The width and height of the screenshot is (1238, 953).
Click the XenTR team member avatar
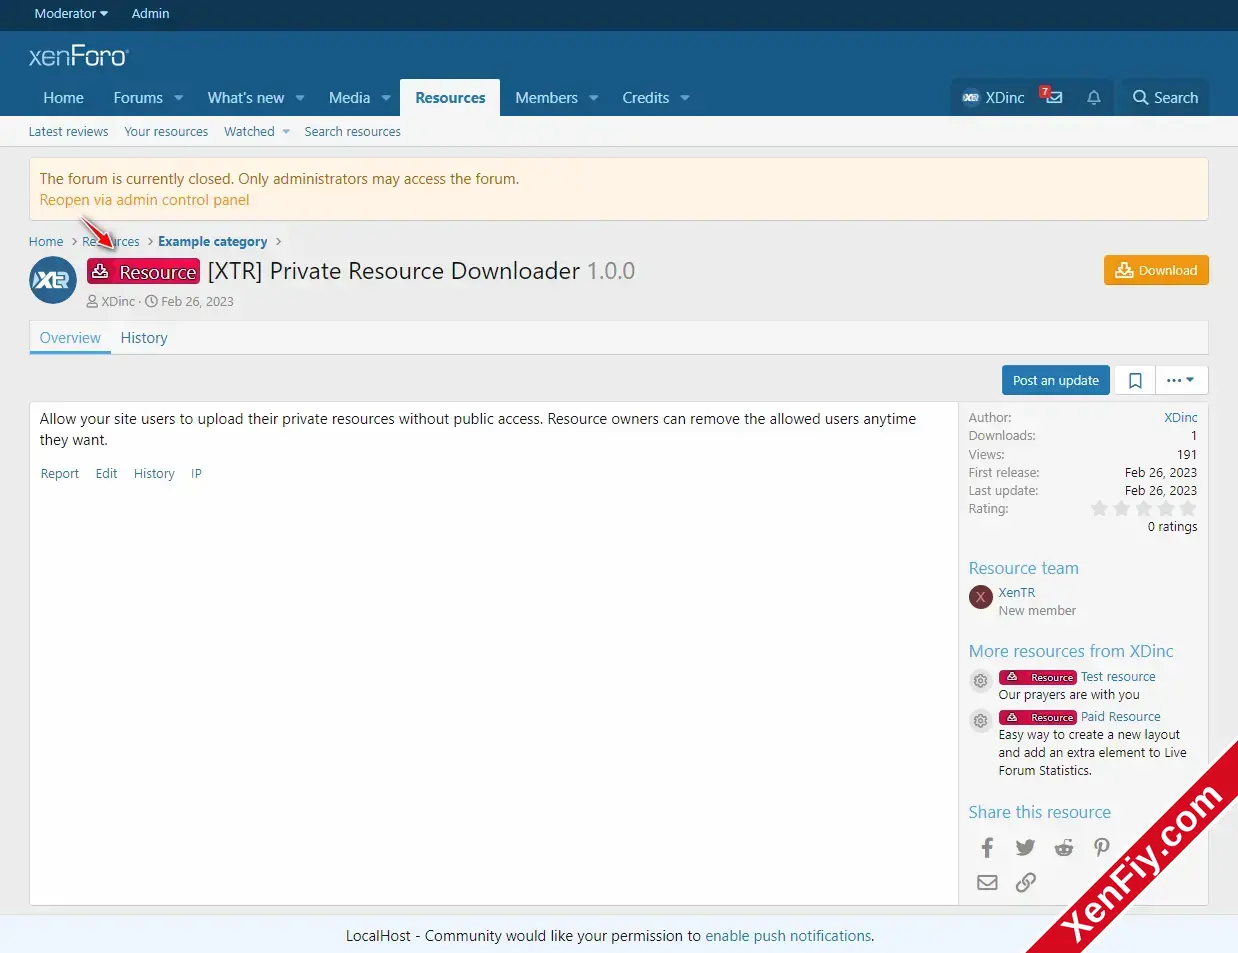[981, 597]
